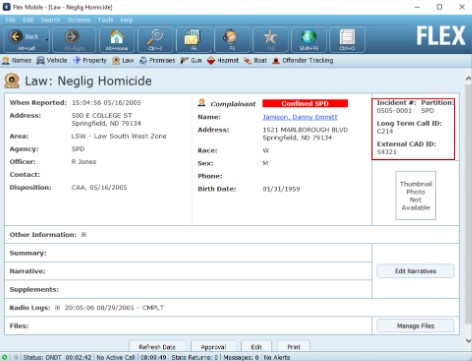
Task: Select the address 500 E COLLEGE ST
Action: tap(102, 115)
